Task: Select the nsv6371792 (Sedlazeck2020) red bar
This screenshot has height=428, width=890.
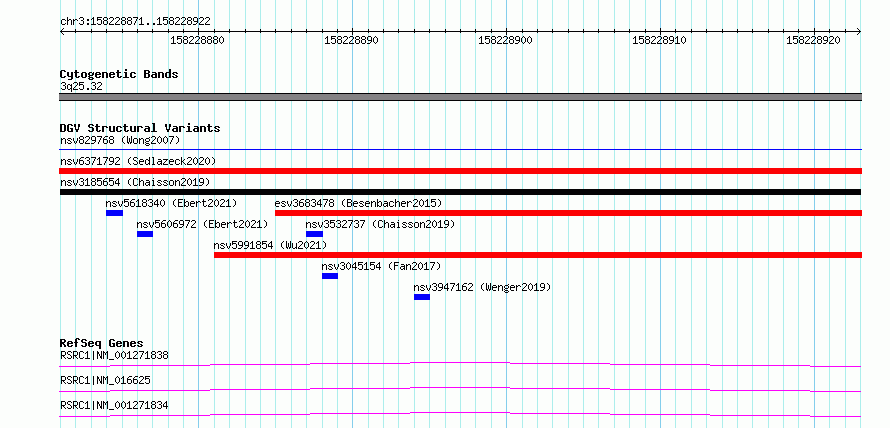Action: pos(460,171)
